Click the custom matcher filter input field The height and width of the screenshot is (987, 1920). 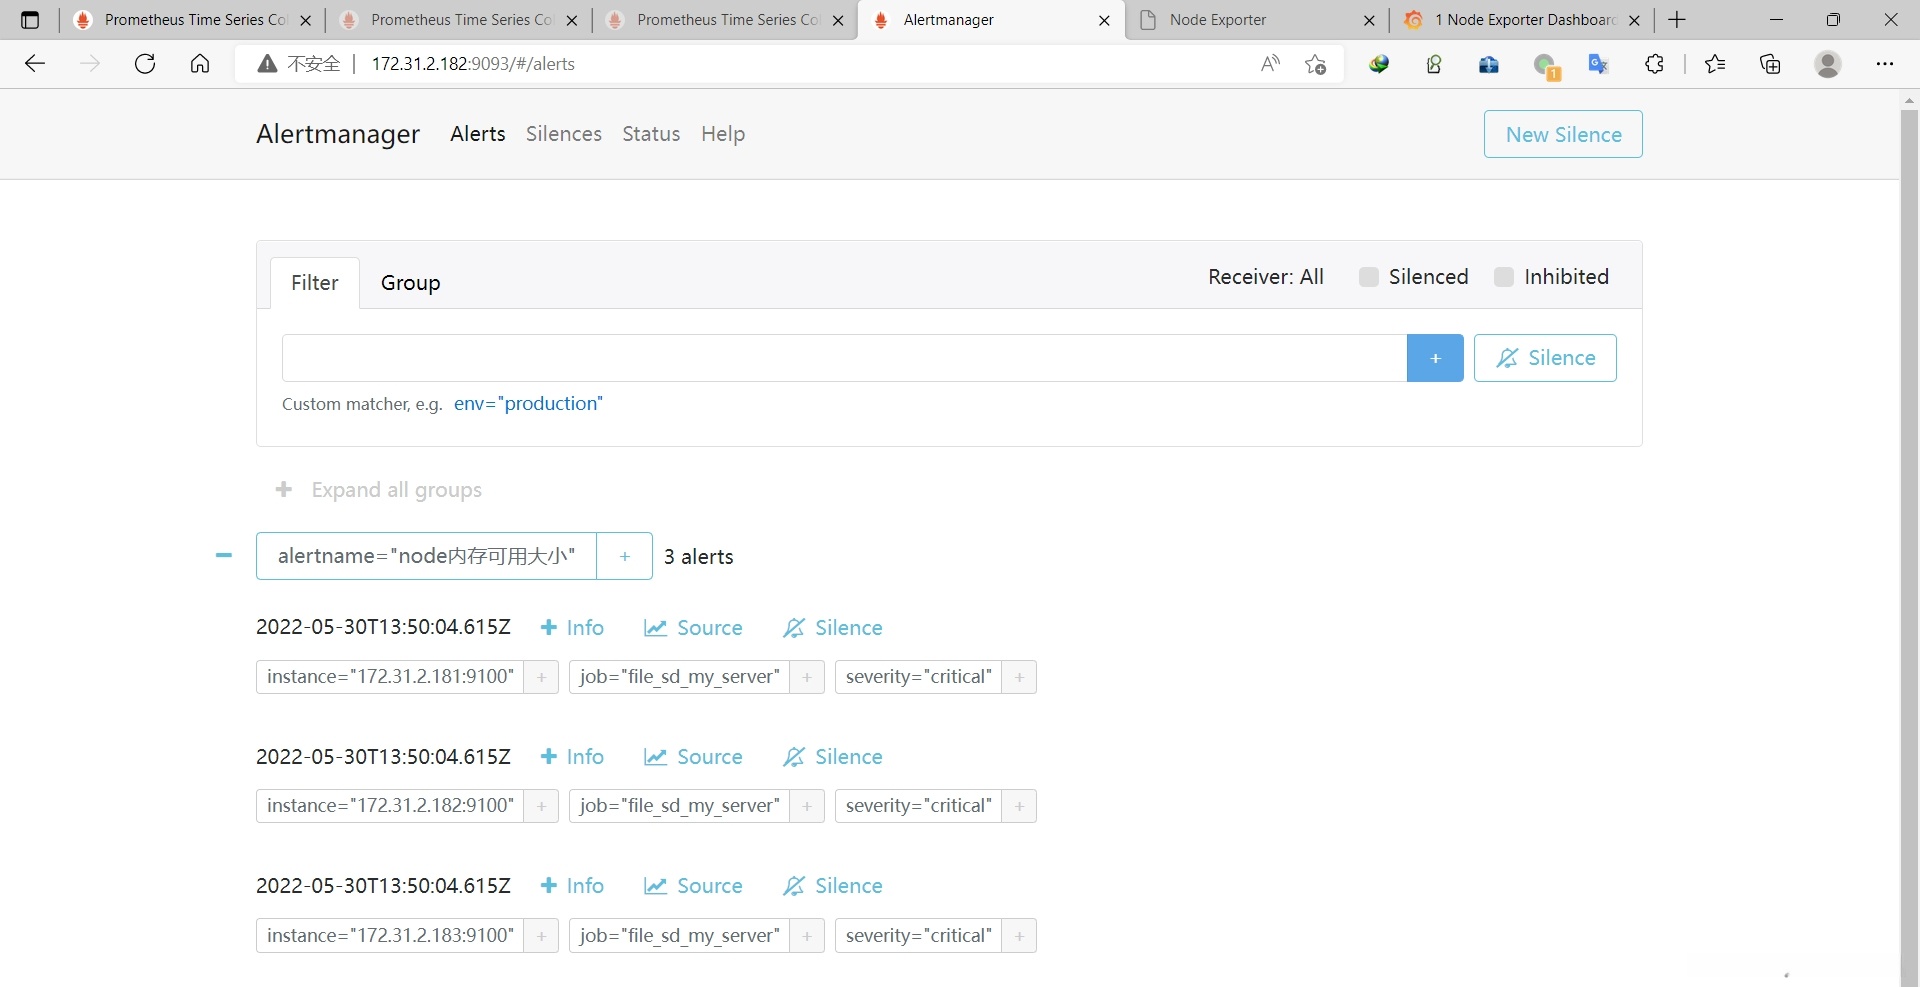pyautogui.click(x=844, y=358)
